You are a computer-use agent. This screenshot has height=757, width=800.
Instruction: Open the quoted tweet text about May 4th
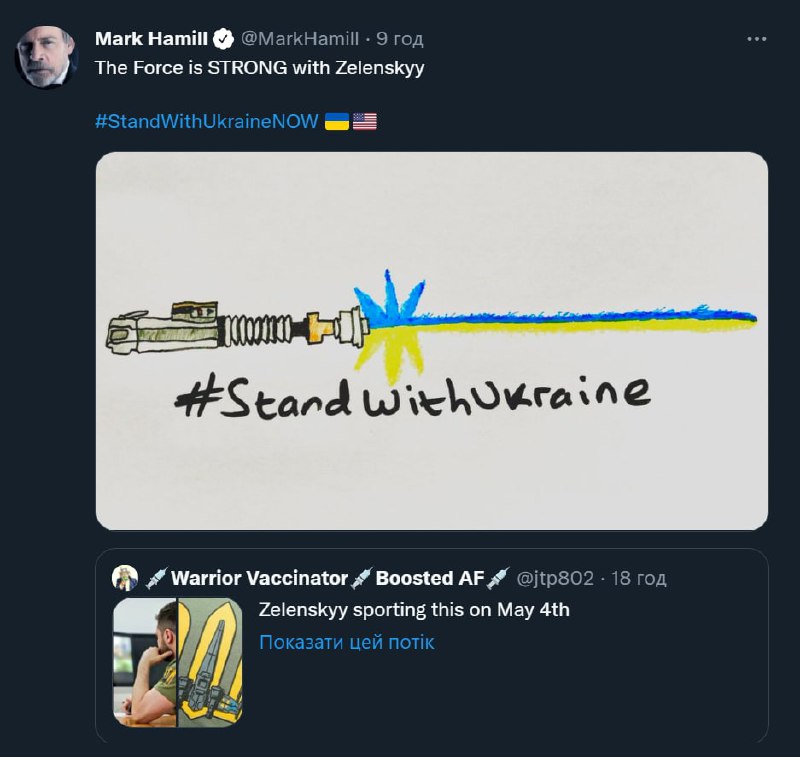414,610
